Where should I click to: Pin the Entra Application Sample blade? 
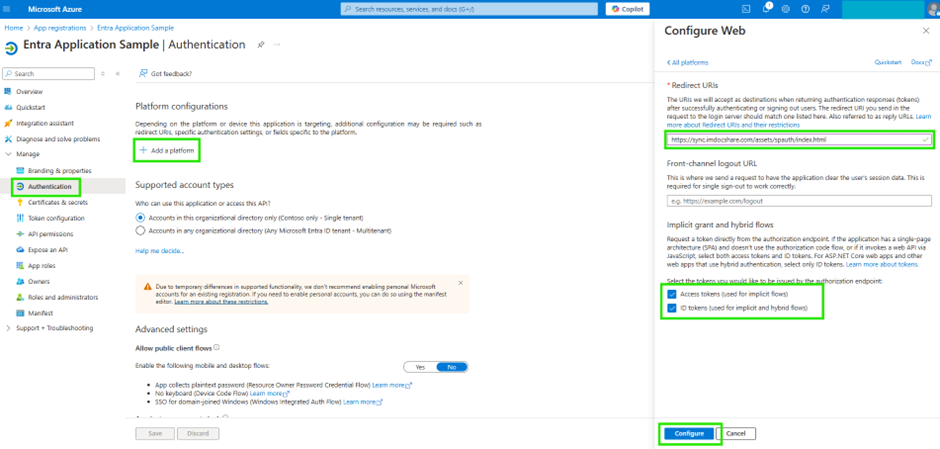coord(261,45)
